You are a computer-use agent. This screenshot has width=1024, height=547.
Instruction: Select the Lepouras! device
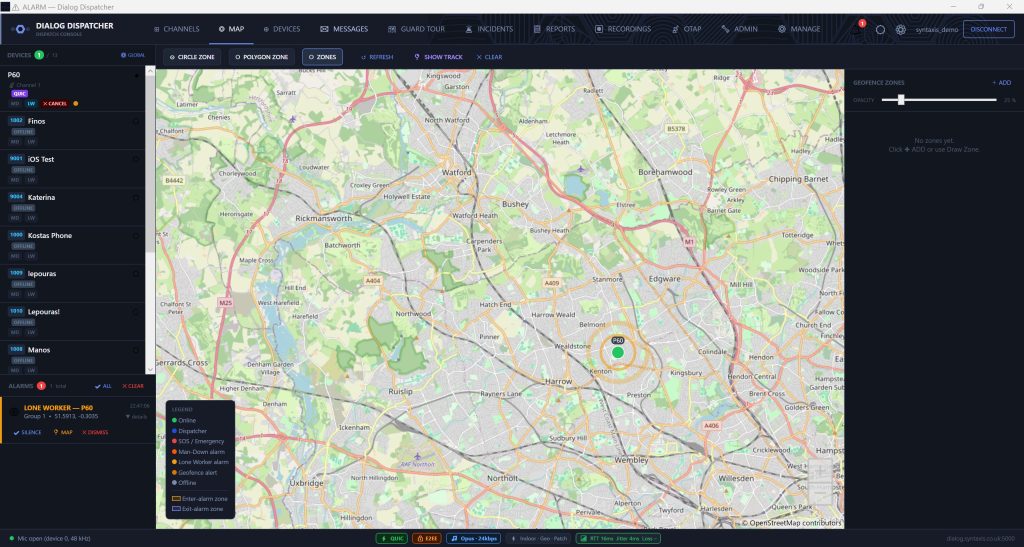[72, 321]
